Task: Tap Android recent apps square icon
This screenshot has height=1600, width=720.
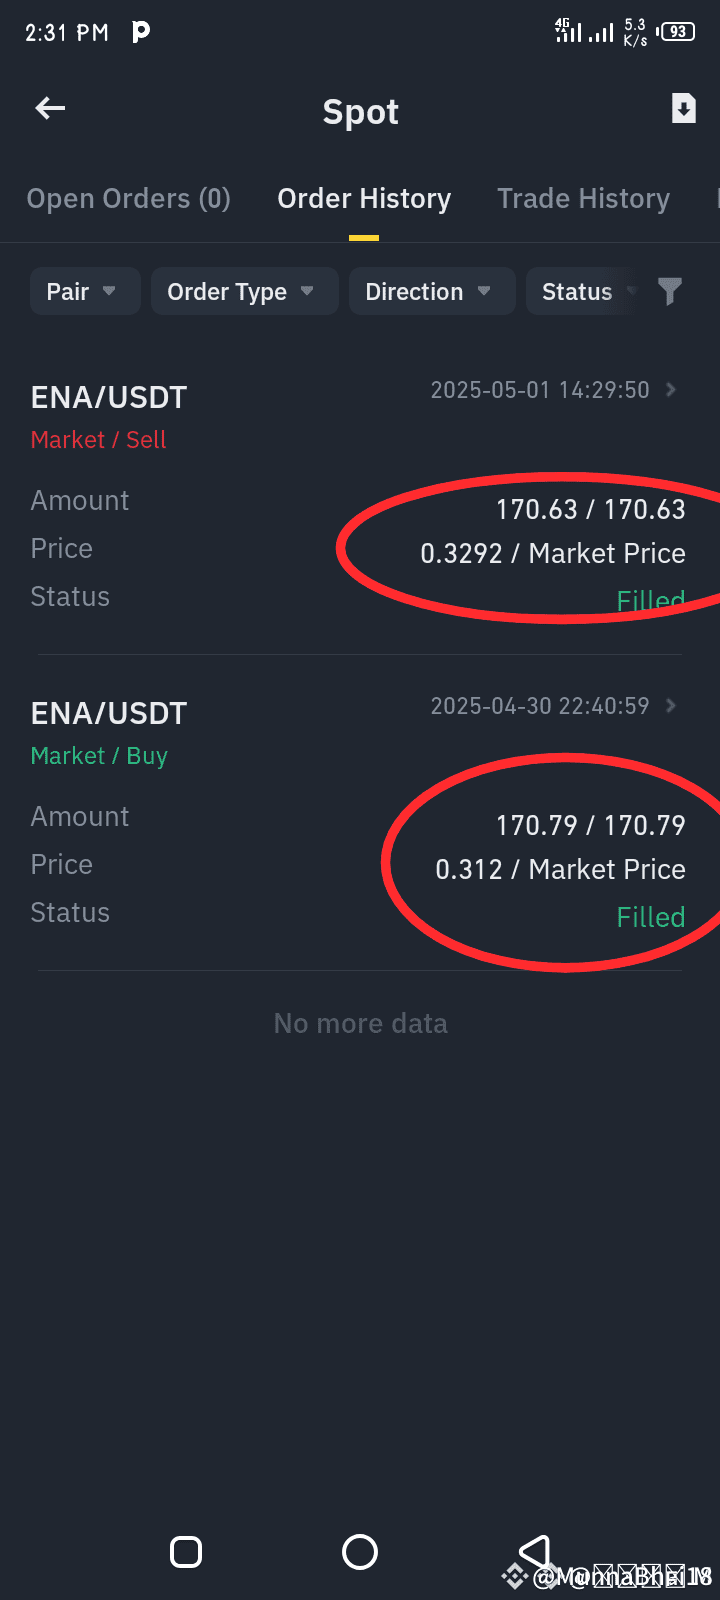Action: [186, 1552]
